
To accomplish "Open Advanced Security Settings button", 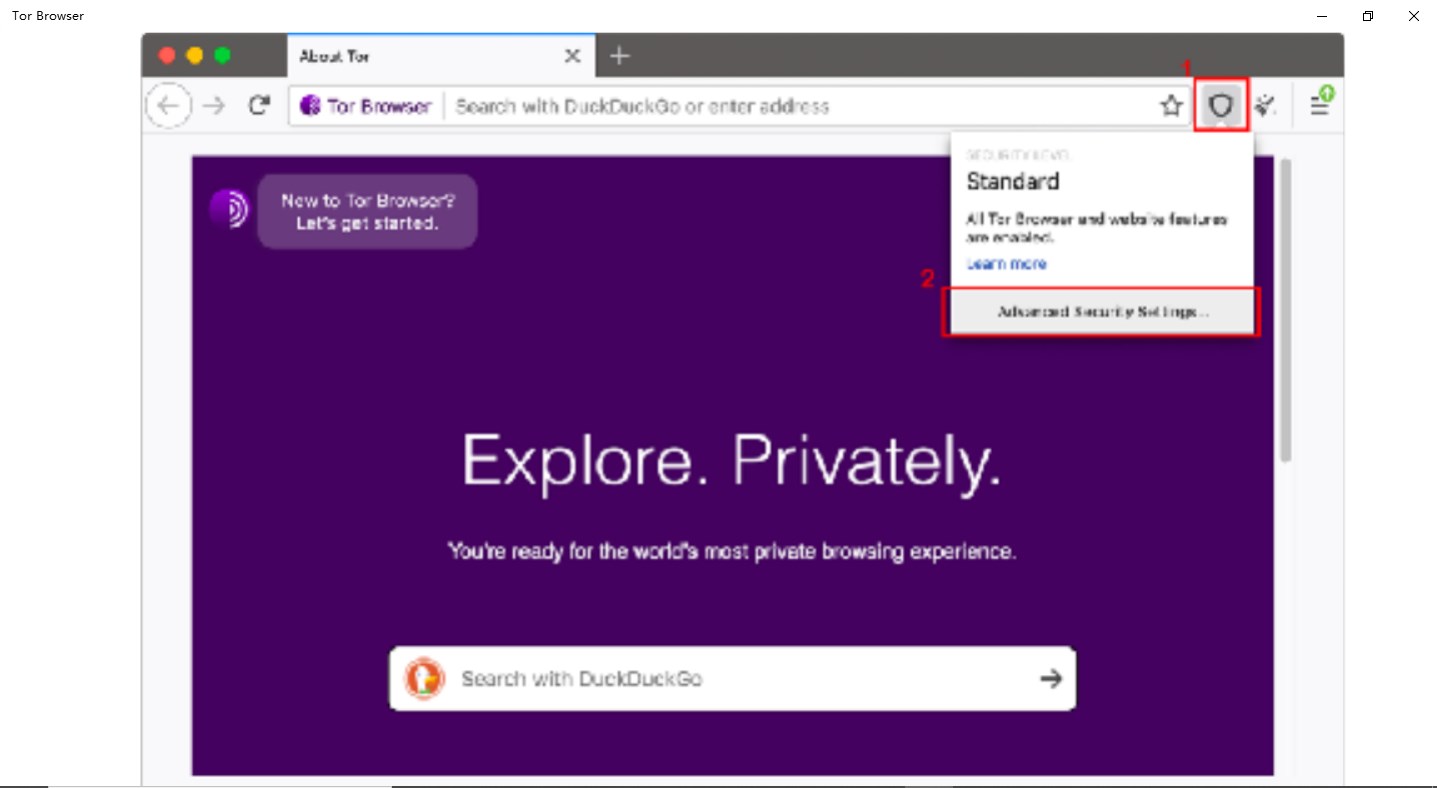I will point(1102,312).
